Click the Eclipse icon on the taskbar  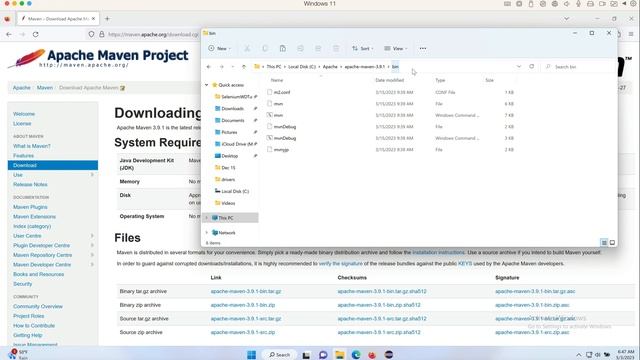pyautogui.click(x=389, y=355)
